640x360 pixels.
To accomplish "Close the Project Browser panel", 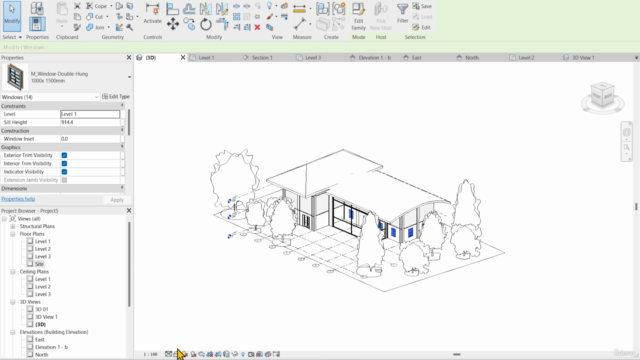I will click(x=129, y=211).
